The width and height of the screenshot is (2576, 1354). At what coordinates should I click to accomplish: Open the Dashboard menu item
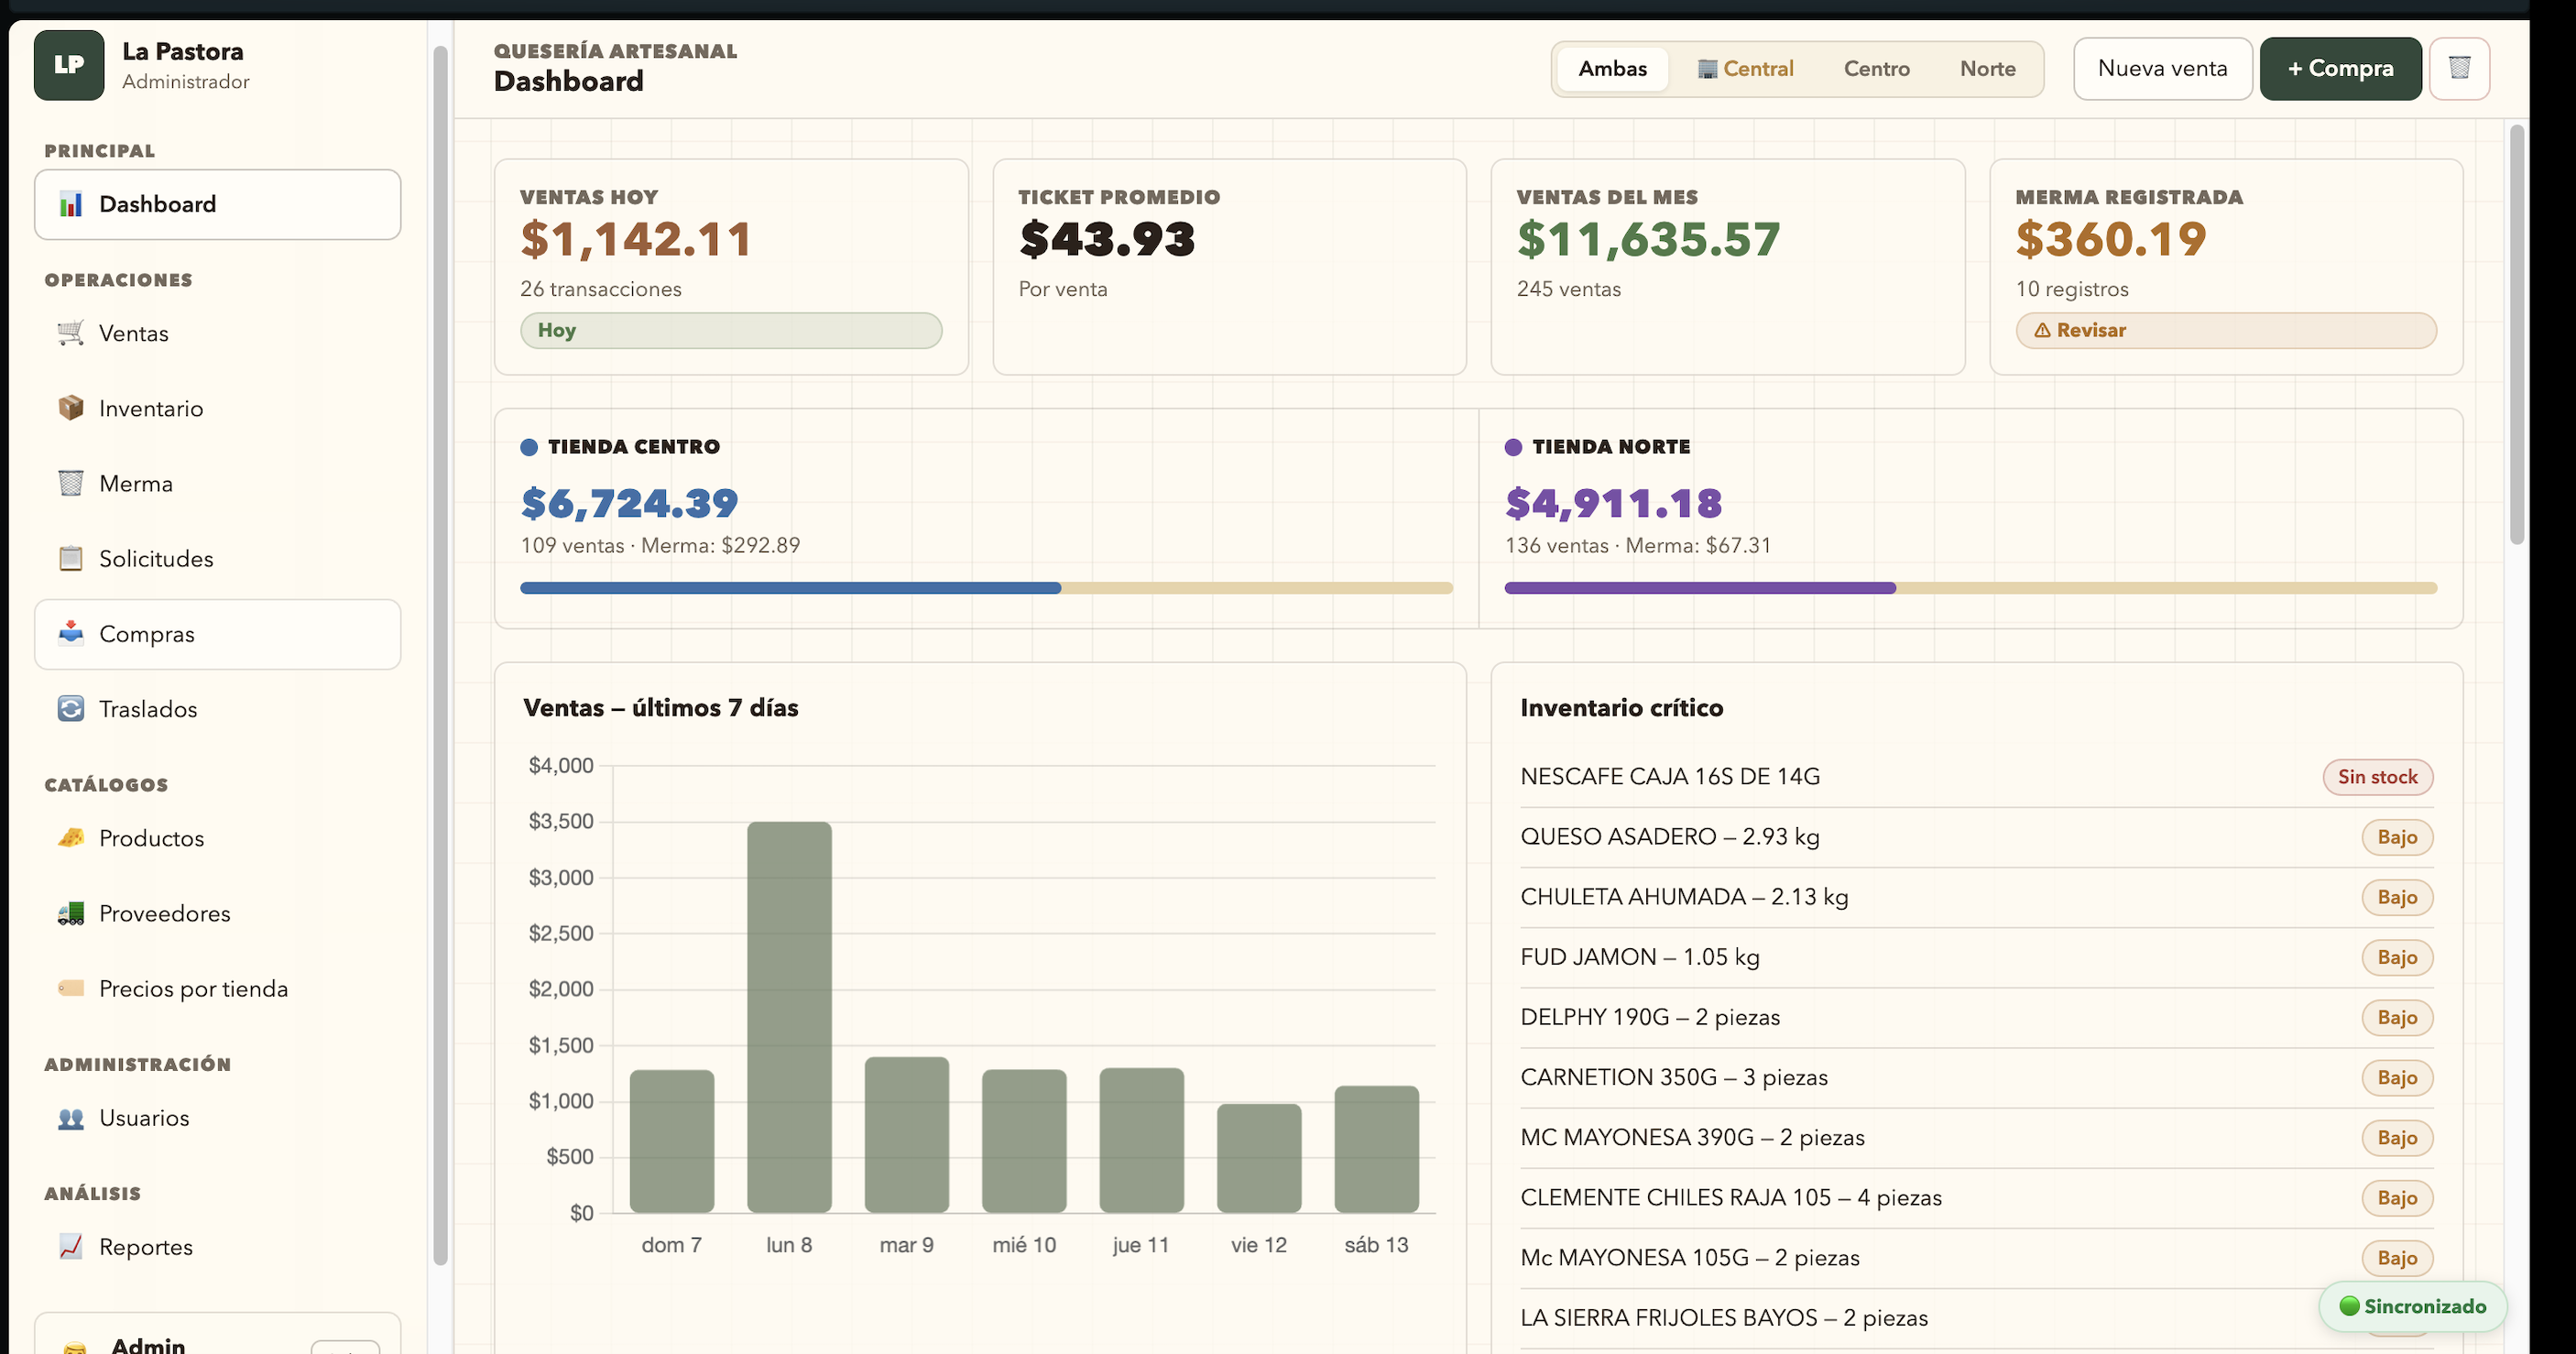[218, 204]
